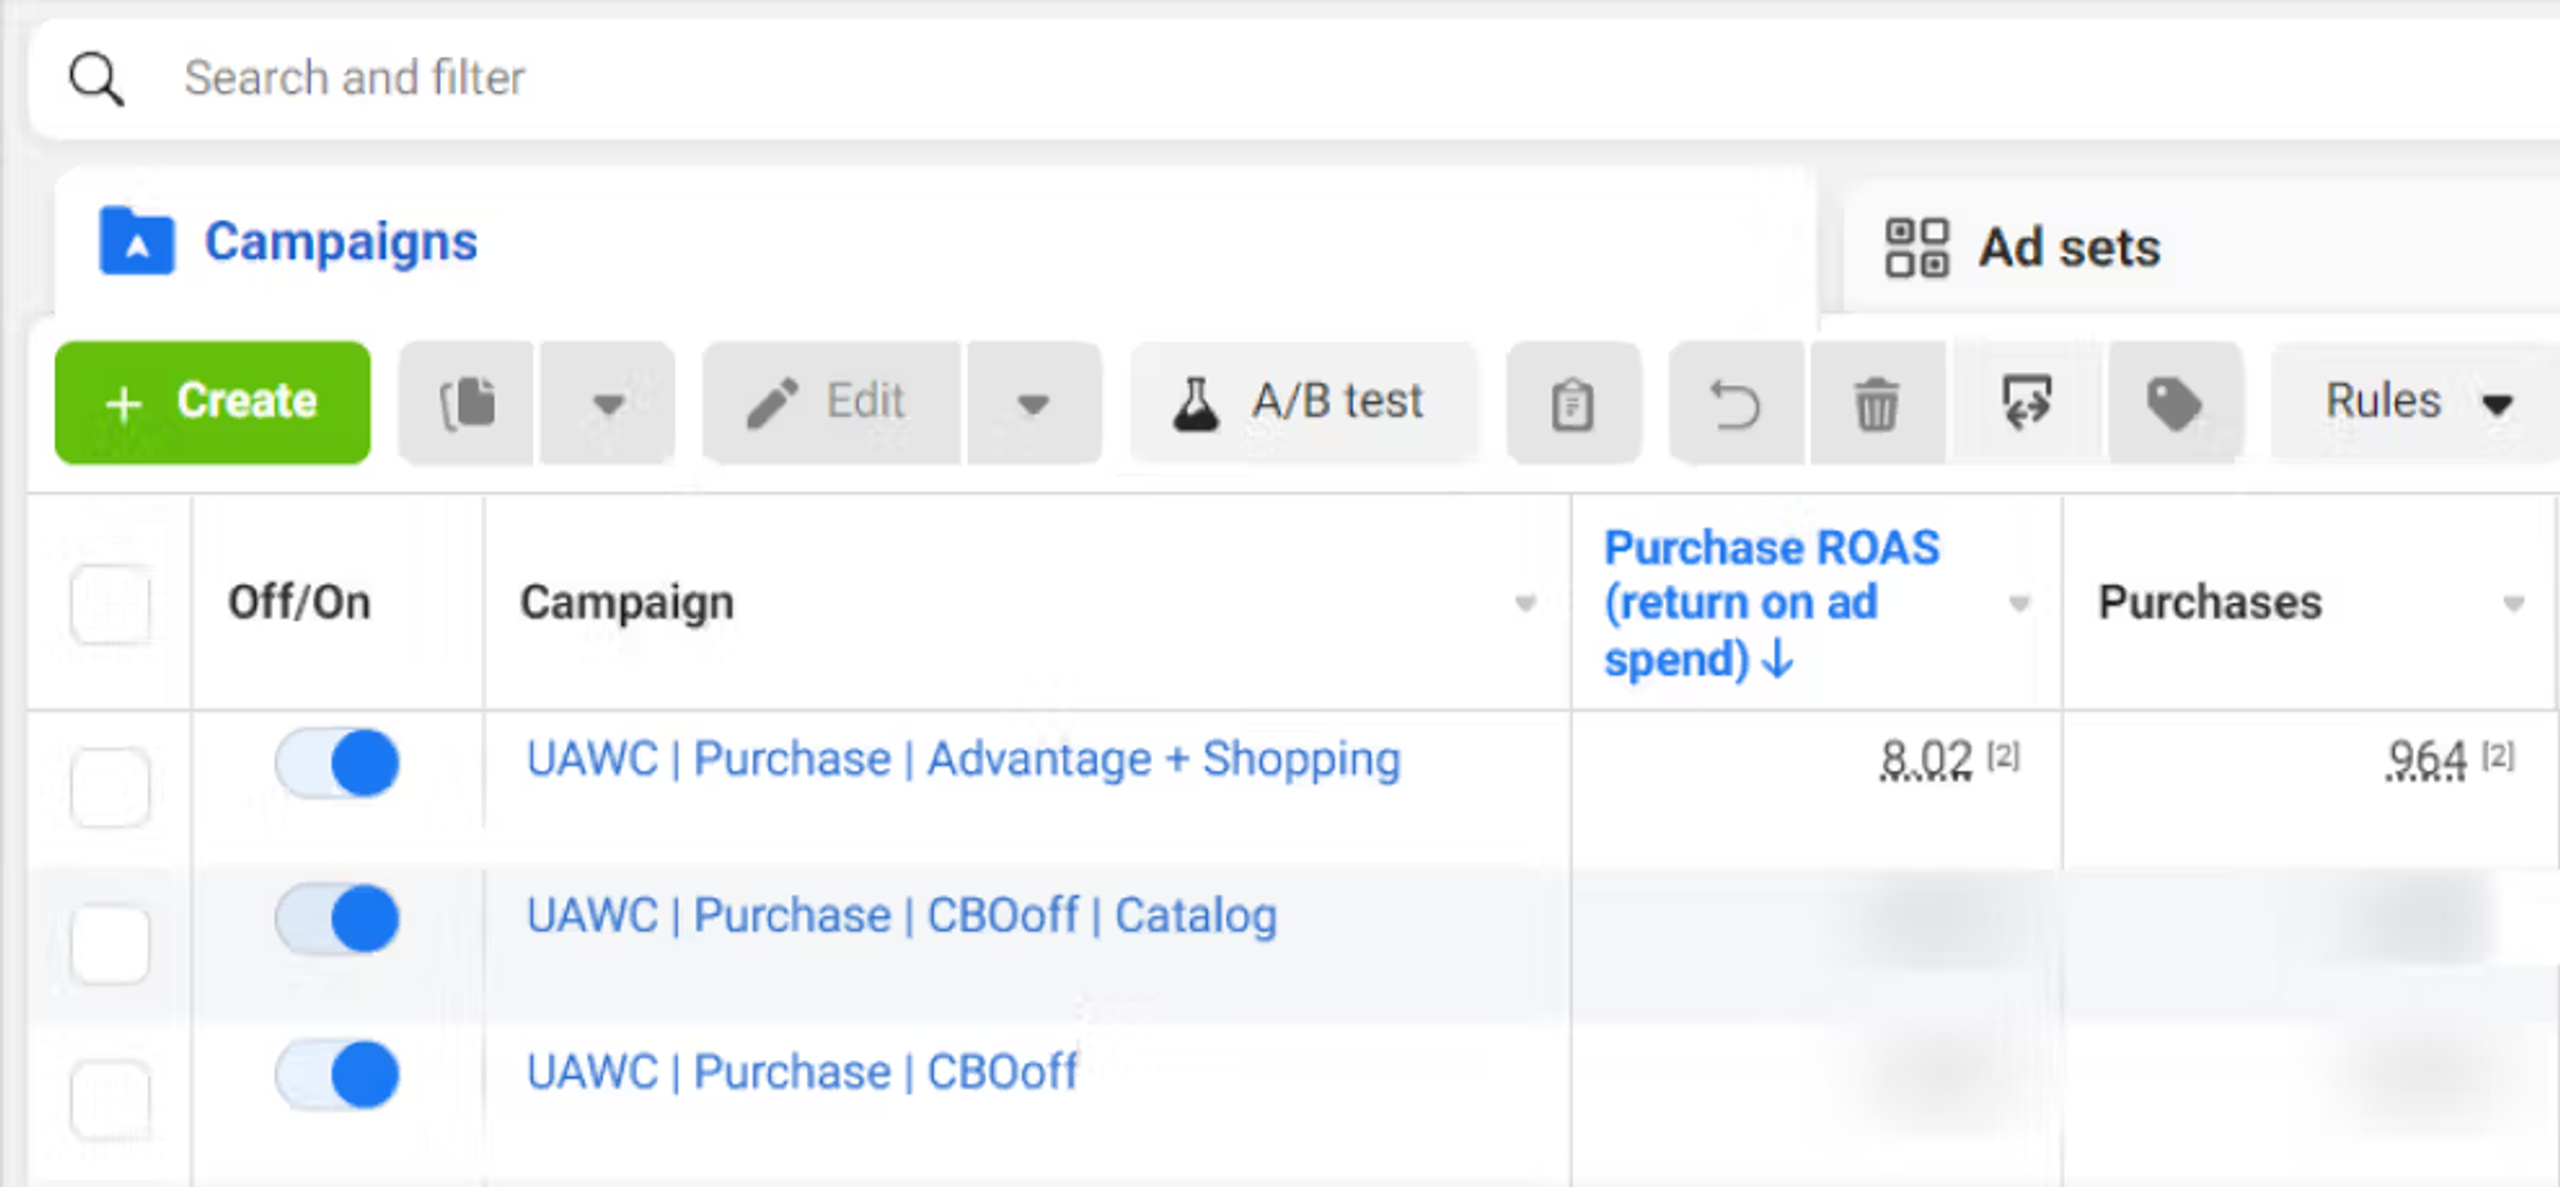Click the trash delete icon
This screenshot has height=1187, width=2560.
pos(1876,403)
